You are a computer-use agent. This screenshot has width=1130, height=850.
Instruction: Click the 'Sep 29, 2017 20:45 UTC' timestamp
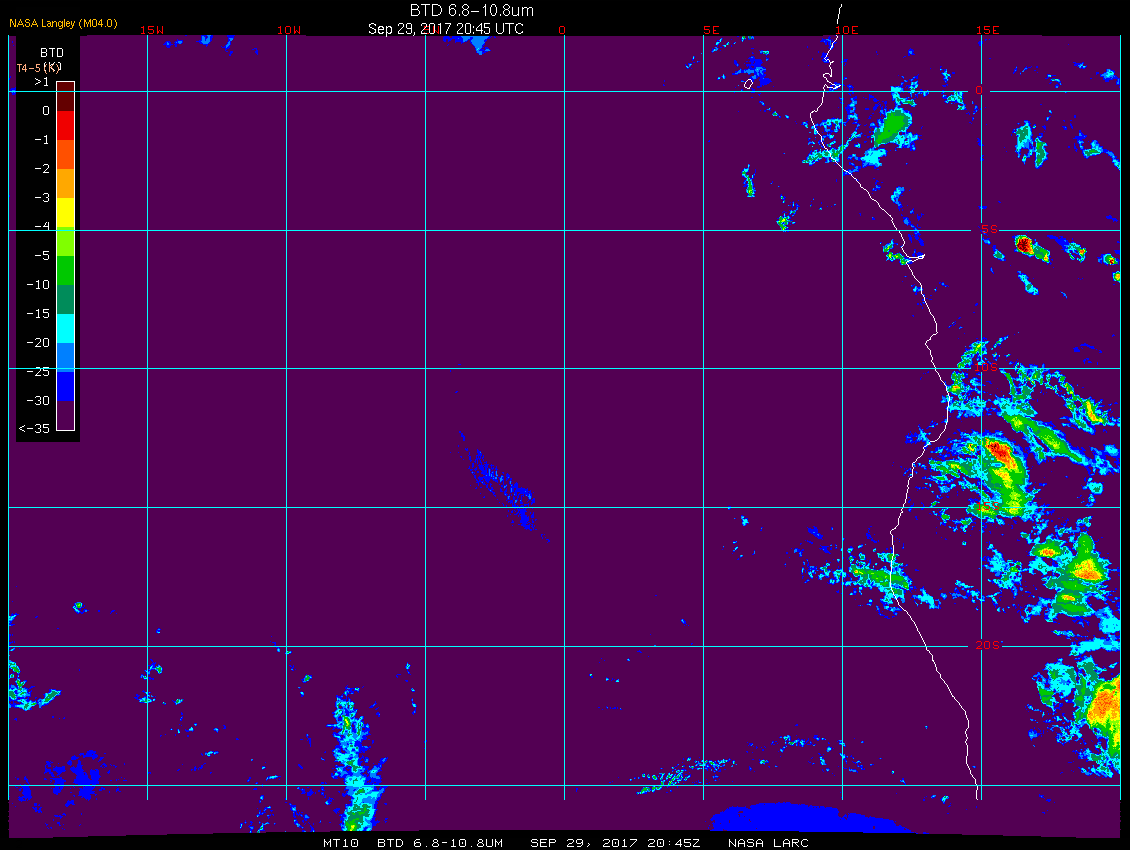click(446, 29)
